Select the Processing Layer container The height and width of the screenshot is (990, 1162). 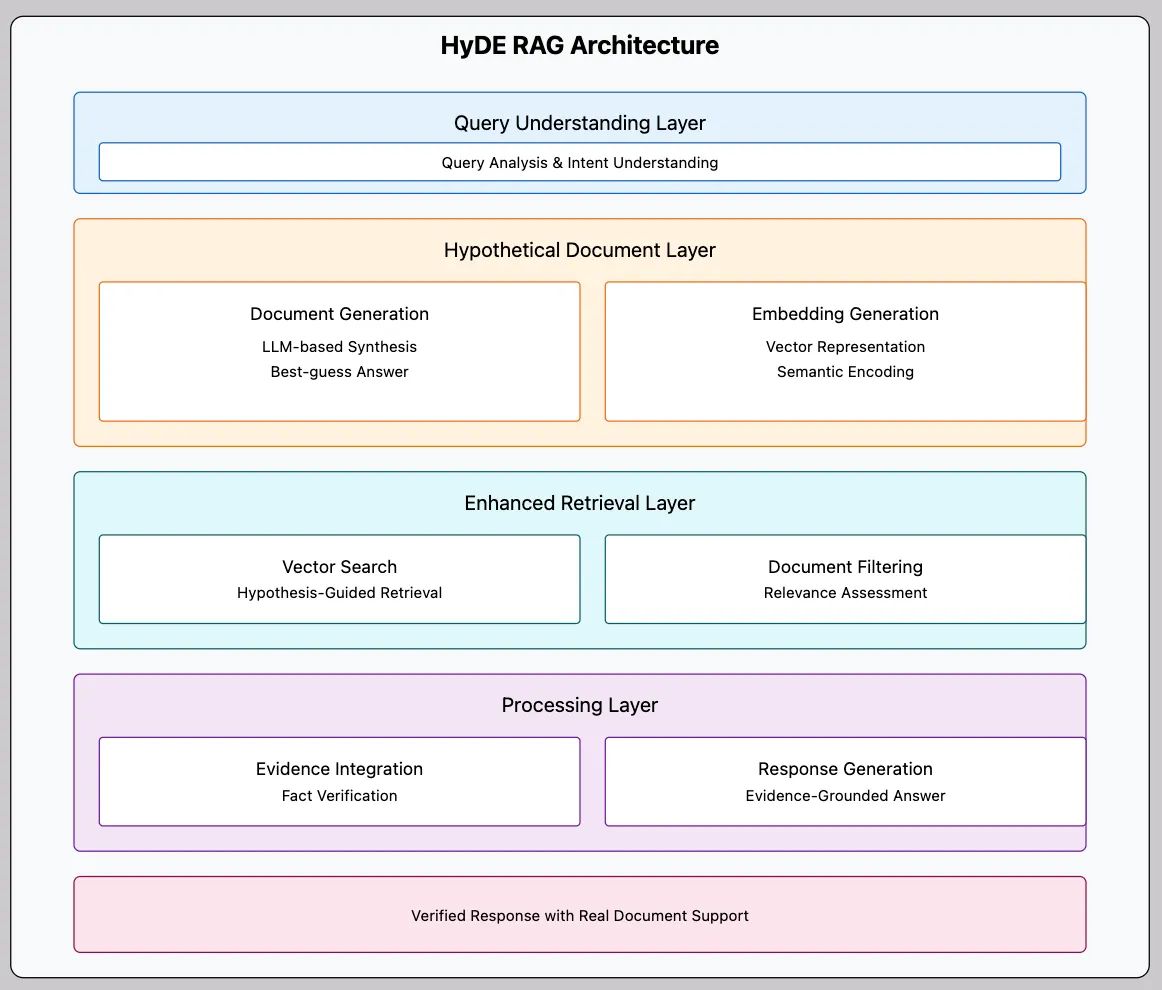tap(580, 705)
